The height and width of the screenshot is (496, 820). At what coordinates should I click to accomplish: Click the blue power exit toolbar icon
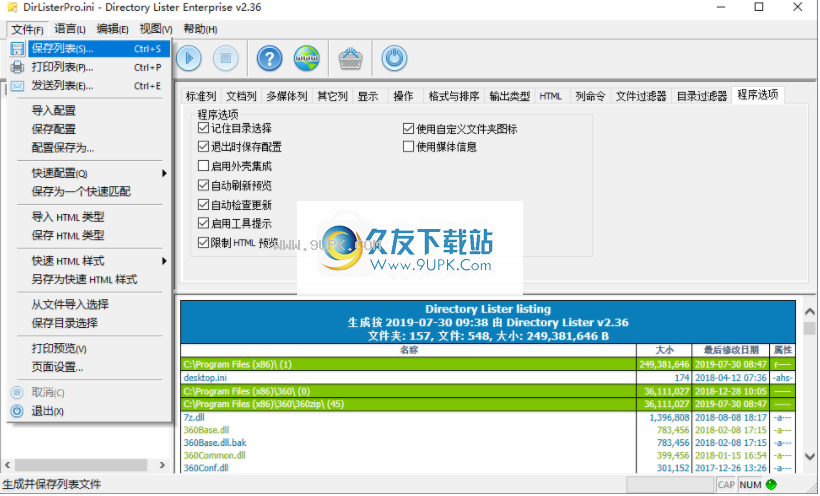click(394, 58)
